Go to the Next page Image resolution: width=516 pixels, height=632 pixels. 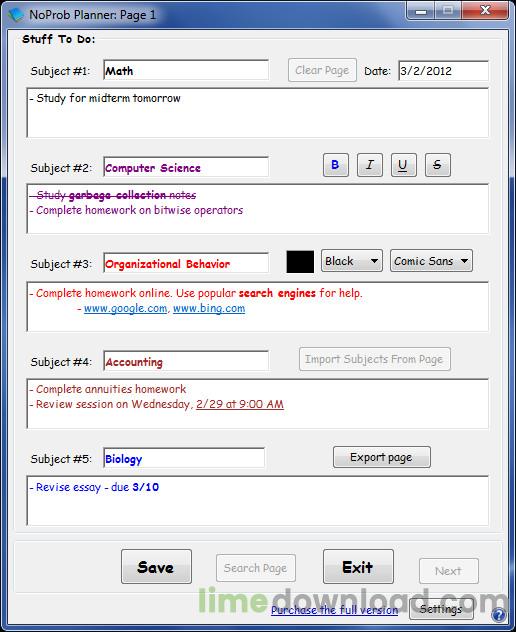449,571
